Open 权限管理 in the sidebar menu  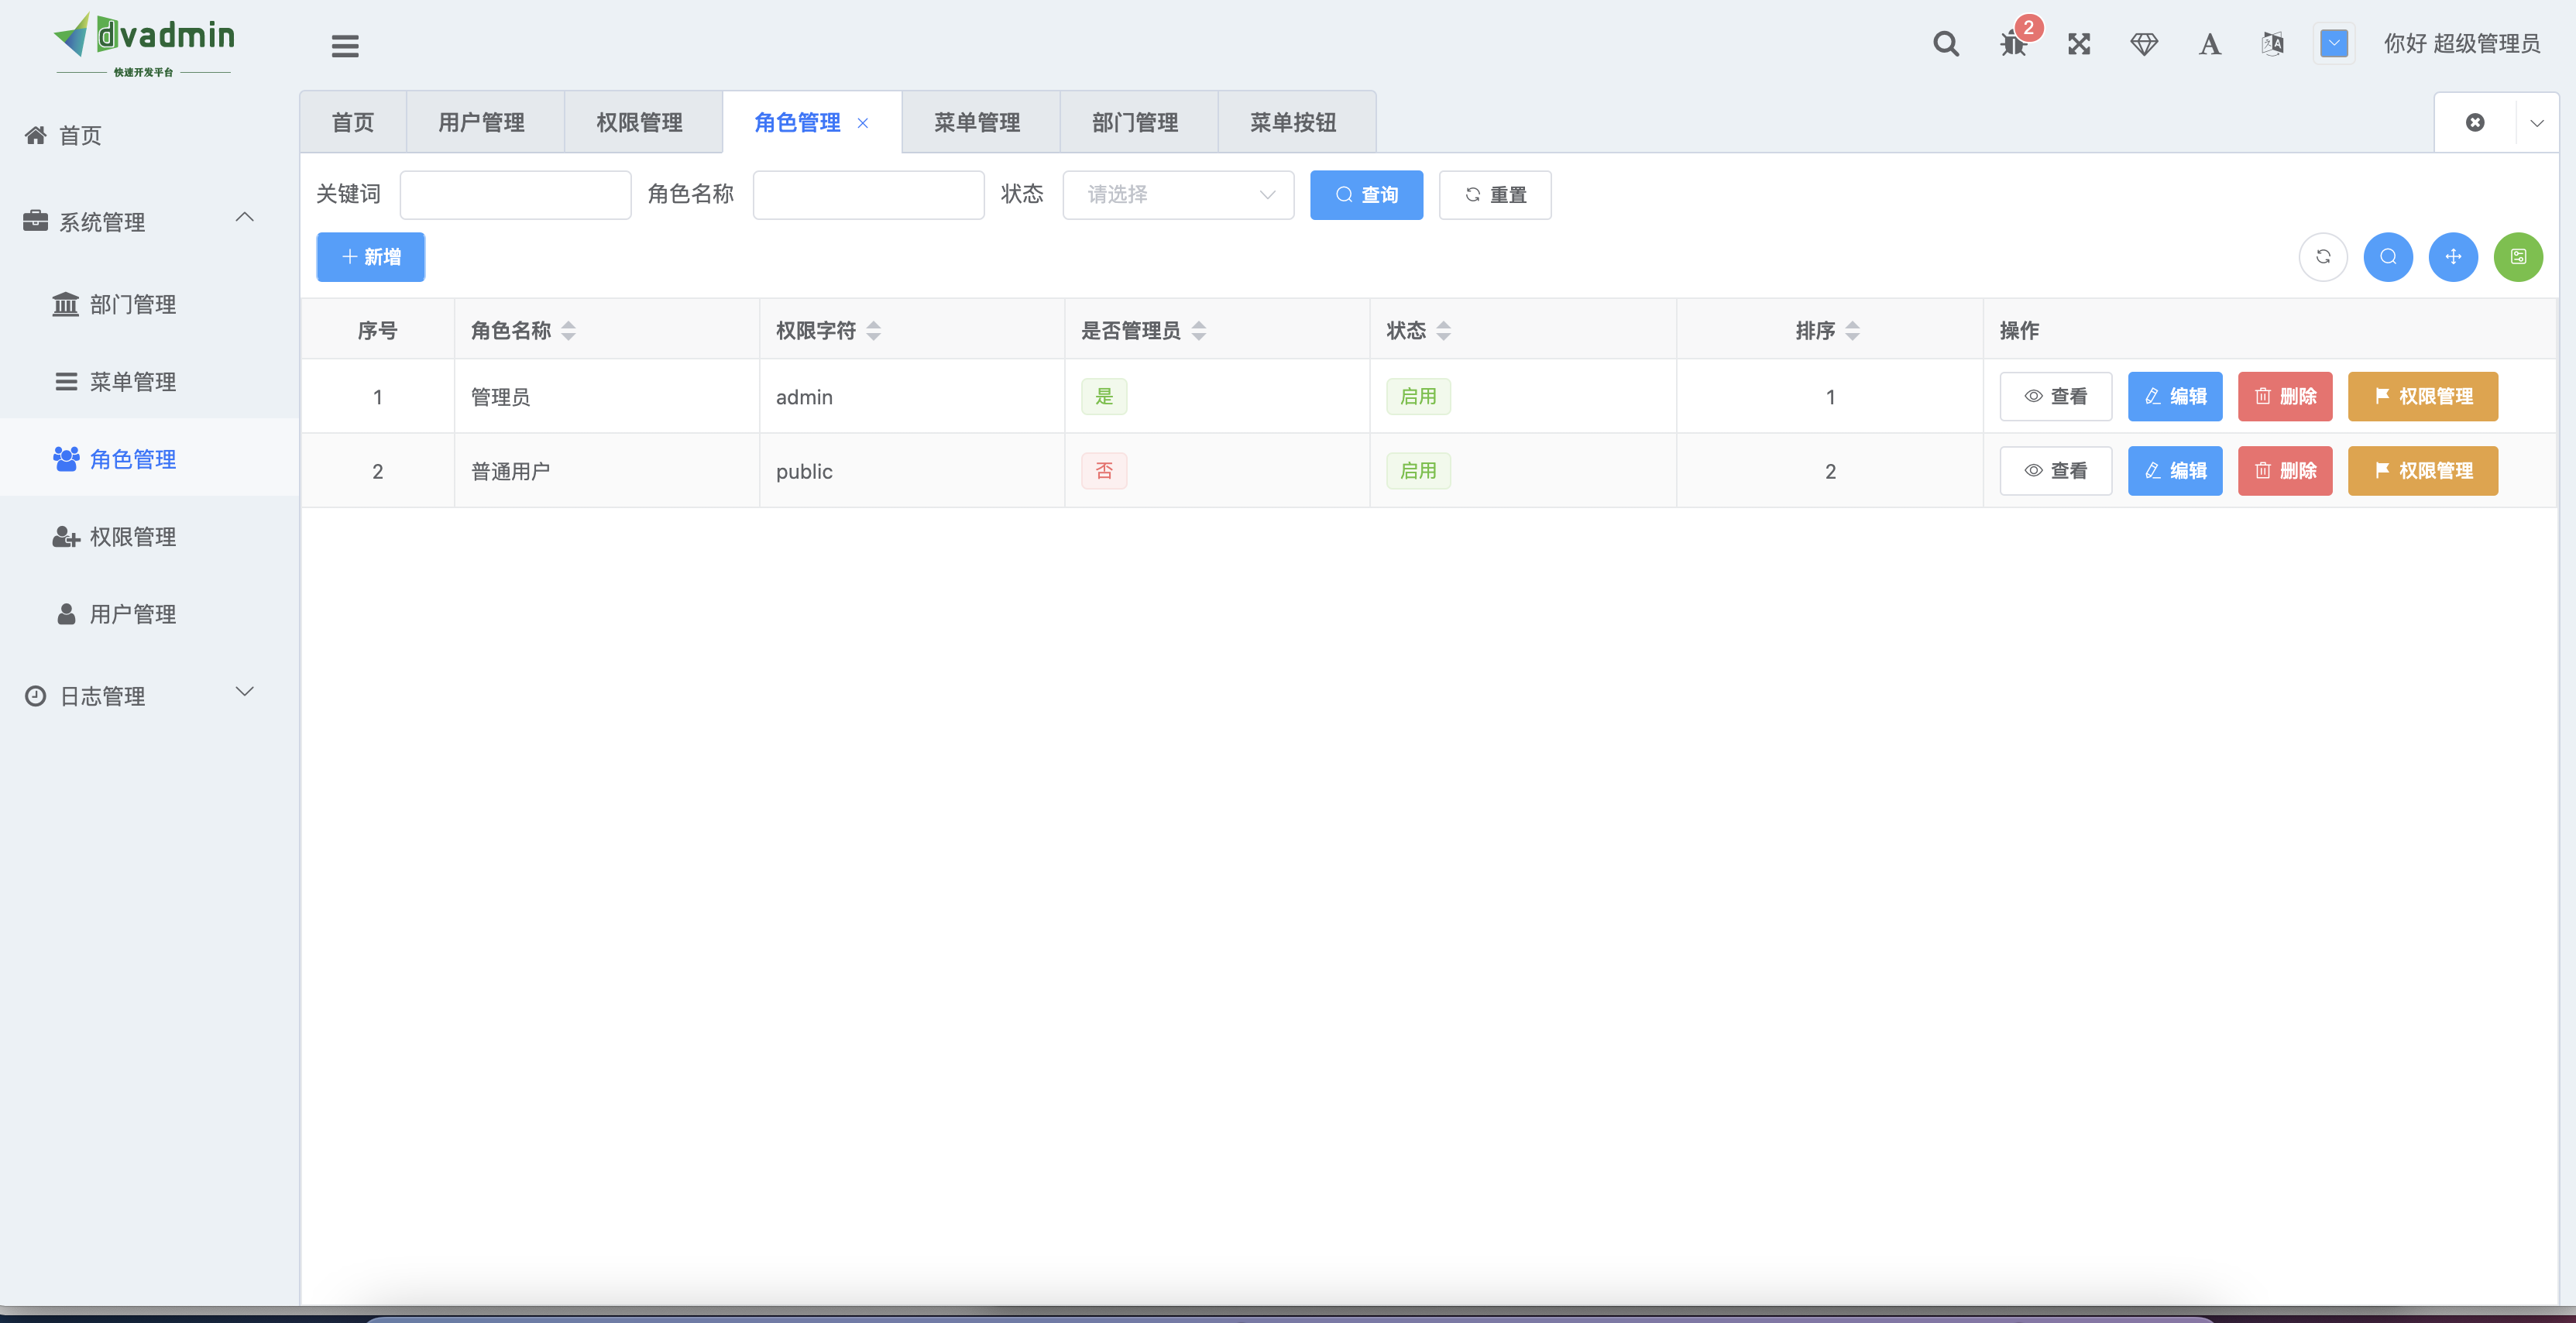(132, 537)
